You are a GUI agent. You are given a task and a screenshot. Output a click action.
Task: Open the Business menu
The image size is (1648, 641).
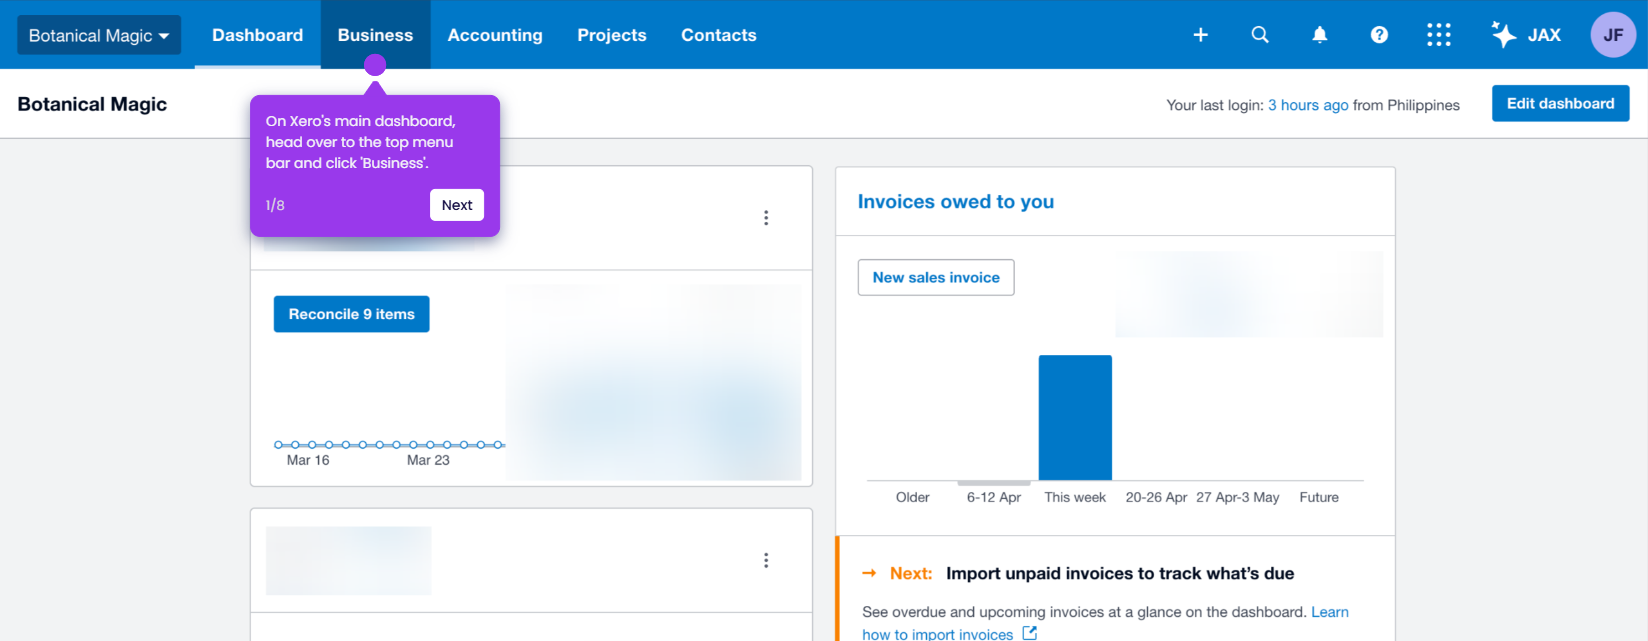coord(375,35)
